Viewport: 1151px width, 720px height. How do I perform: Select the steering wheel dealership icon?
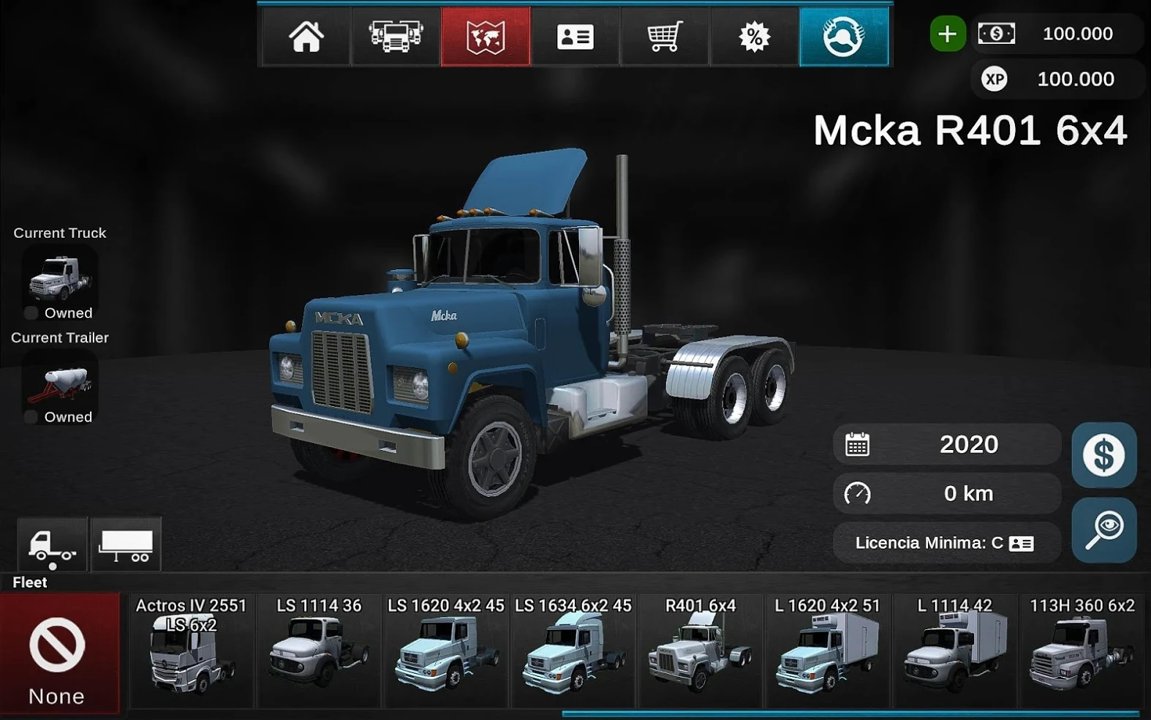(x=843, y=36)
